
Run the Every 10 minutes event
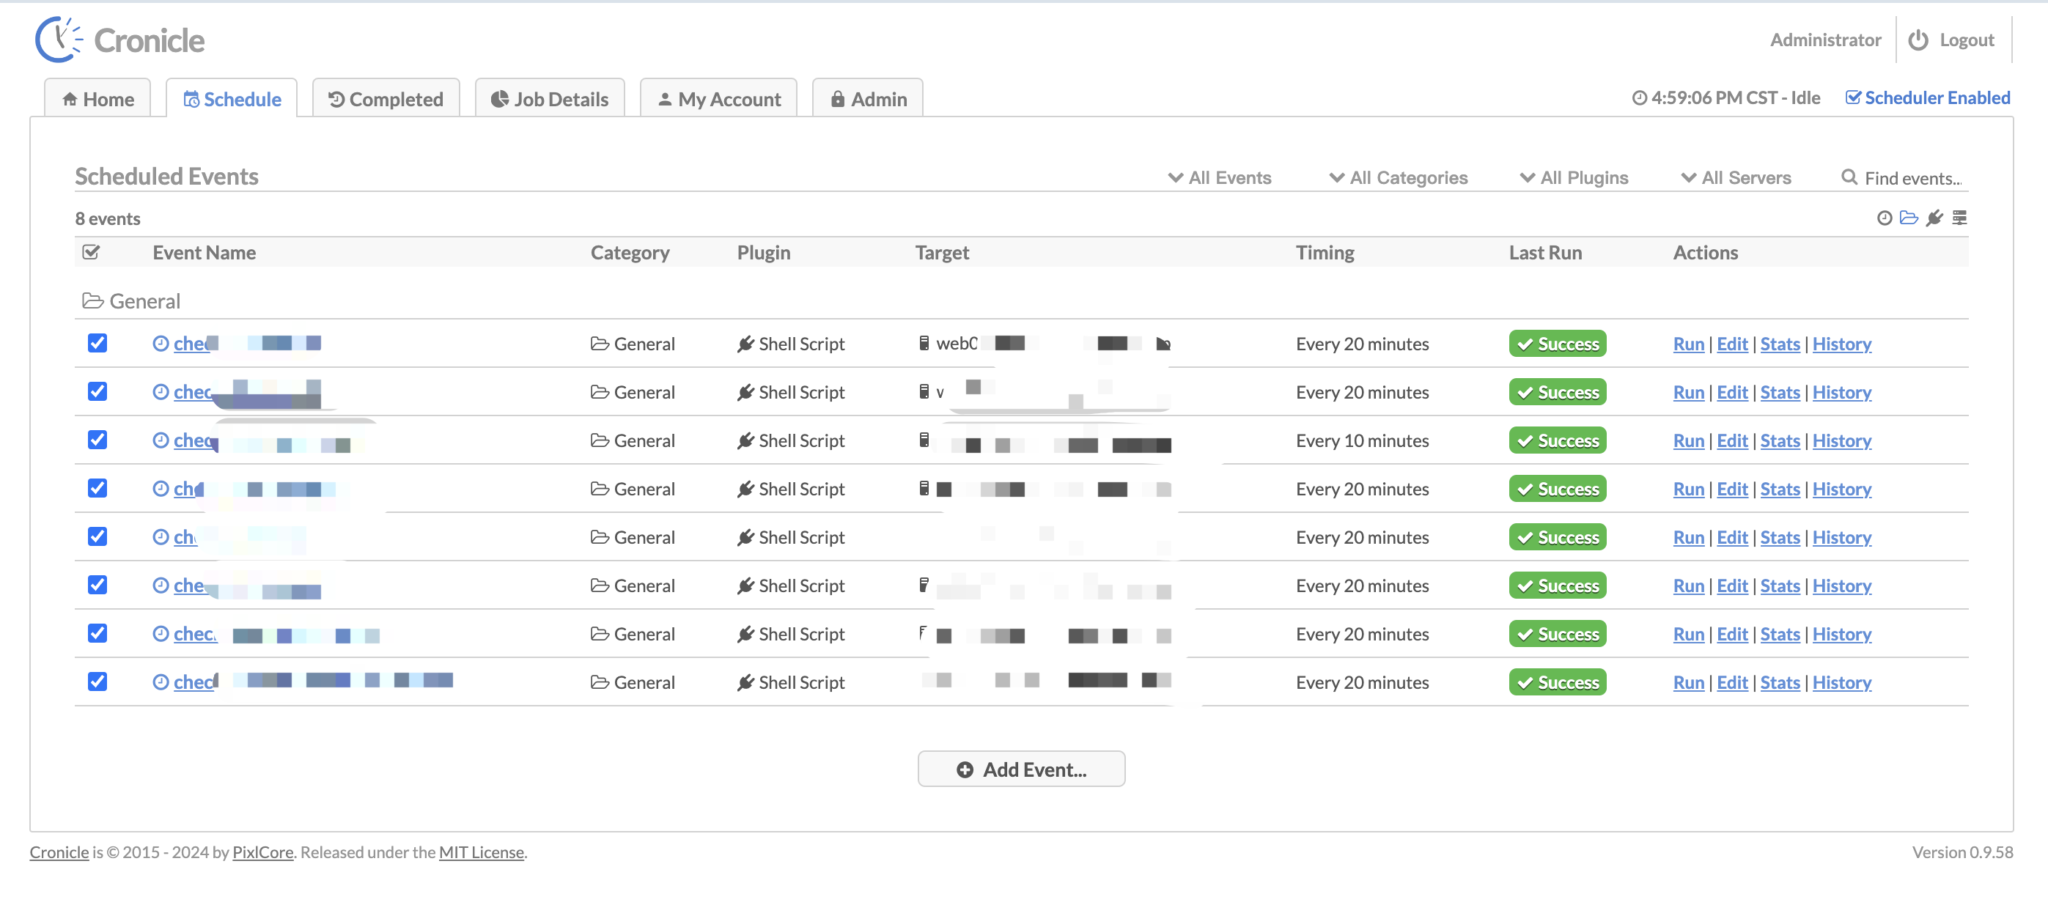pos(1688,441)
